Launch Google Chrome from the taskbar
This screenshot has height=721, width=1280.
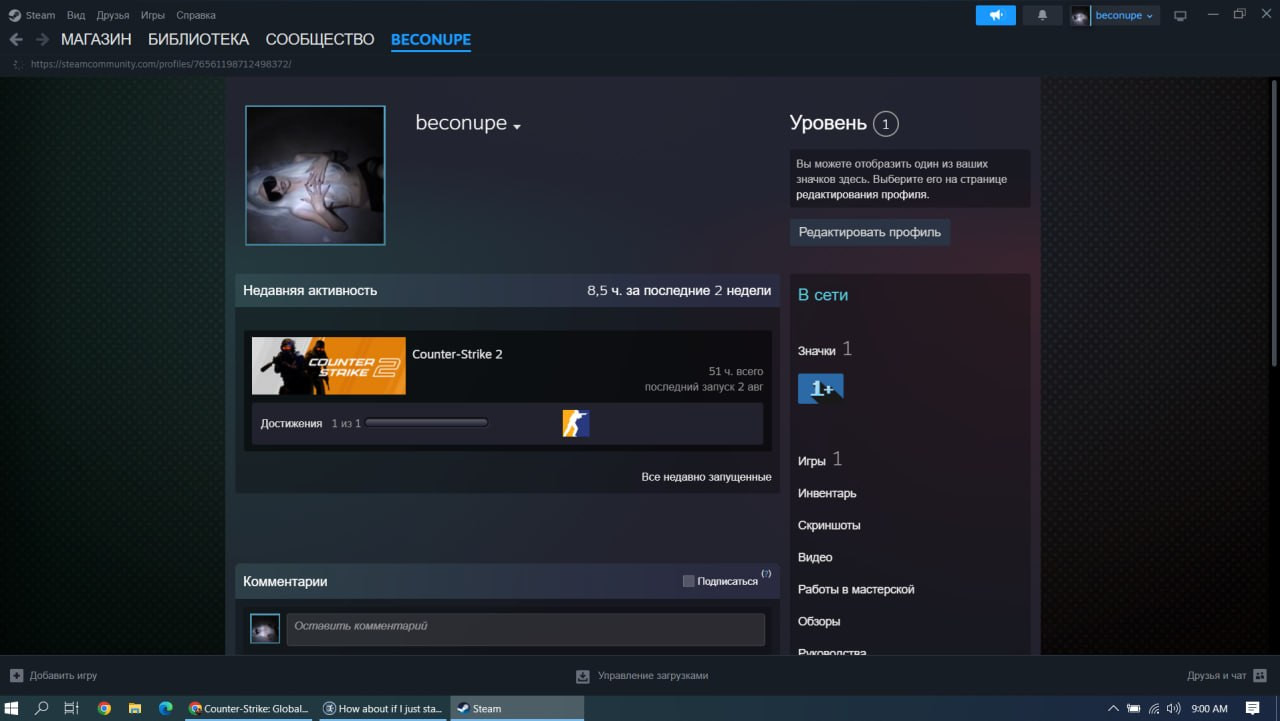pos(104,708)
